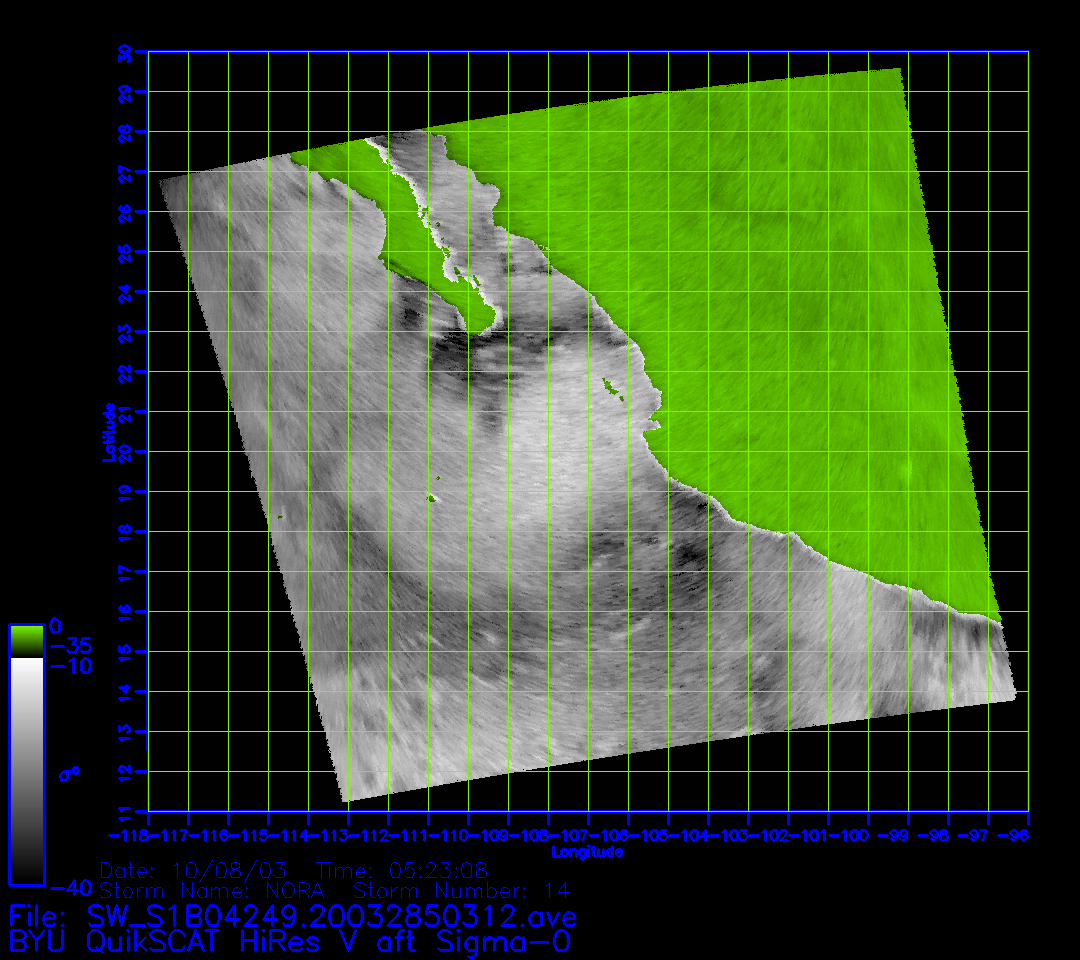This screenshot has width=1080, height=960.
Task: Click the BYU QuikSCAT HiRes title line
Action: pyautogui.click(x=290, y=941)
